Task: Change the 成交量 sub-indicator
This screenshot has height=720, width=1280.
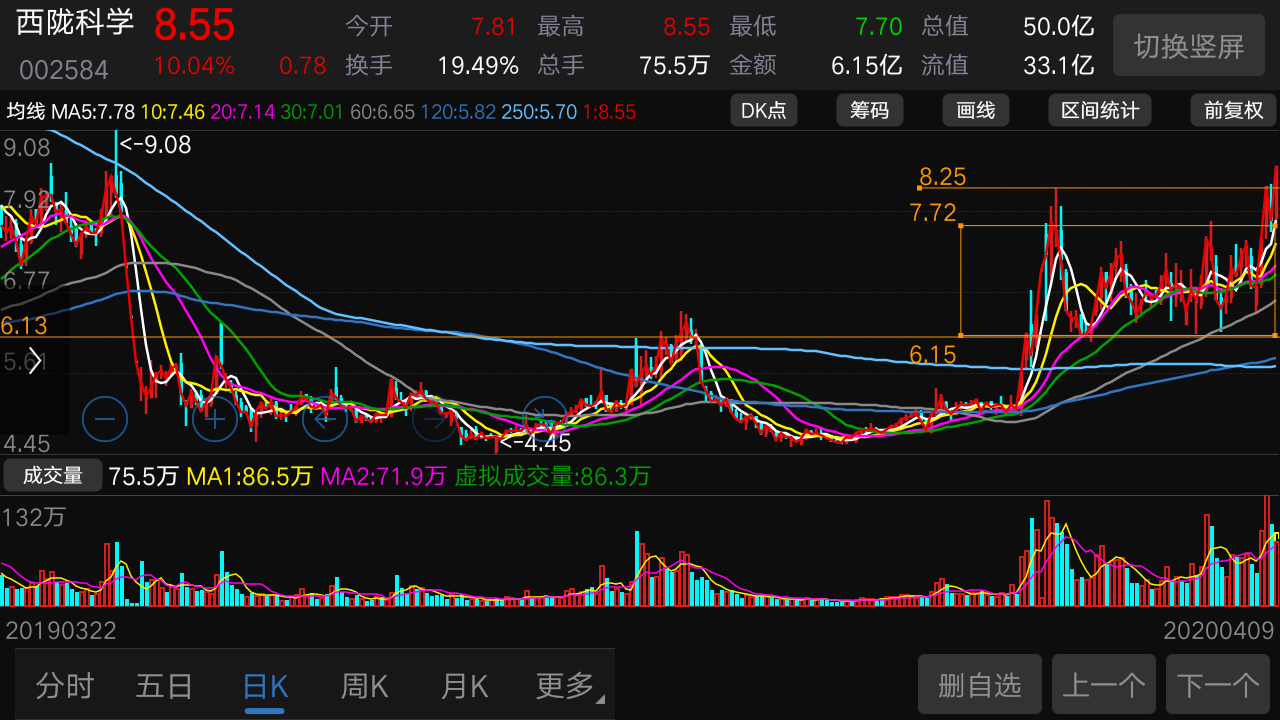Action: coord(53,476)
